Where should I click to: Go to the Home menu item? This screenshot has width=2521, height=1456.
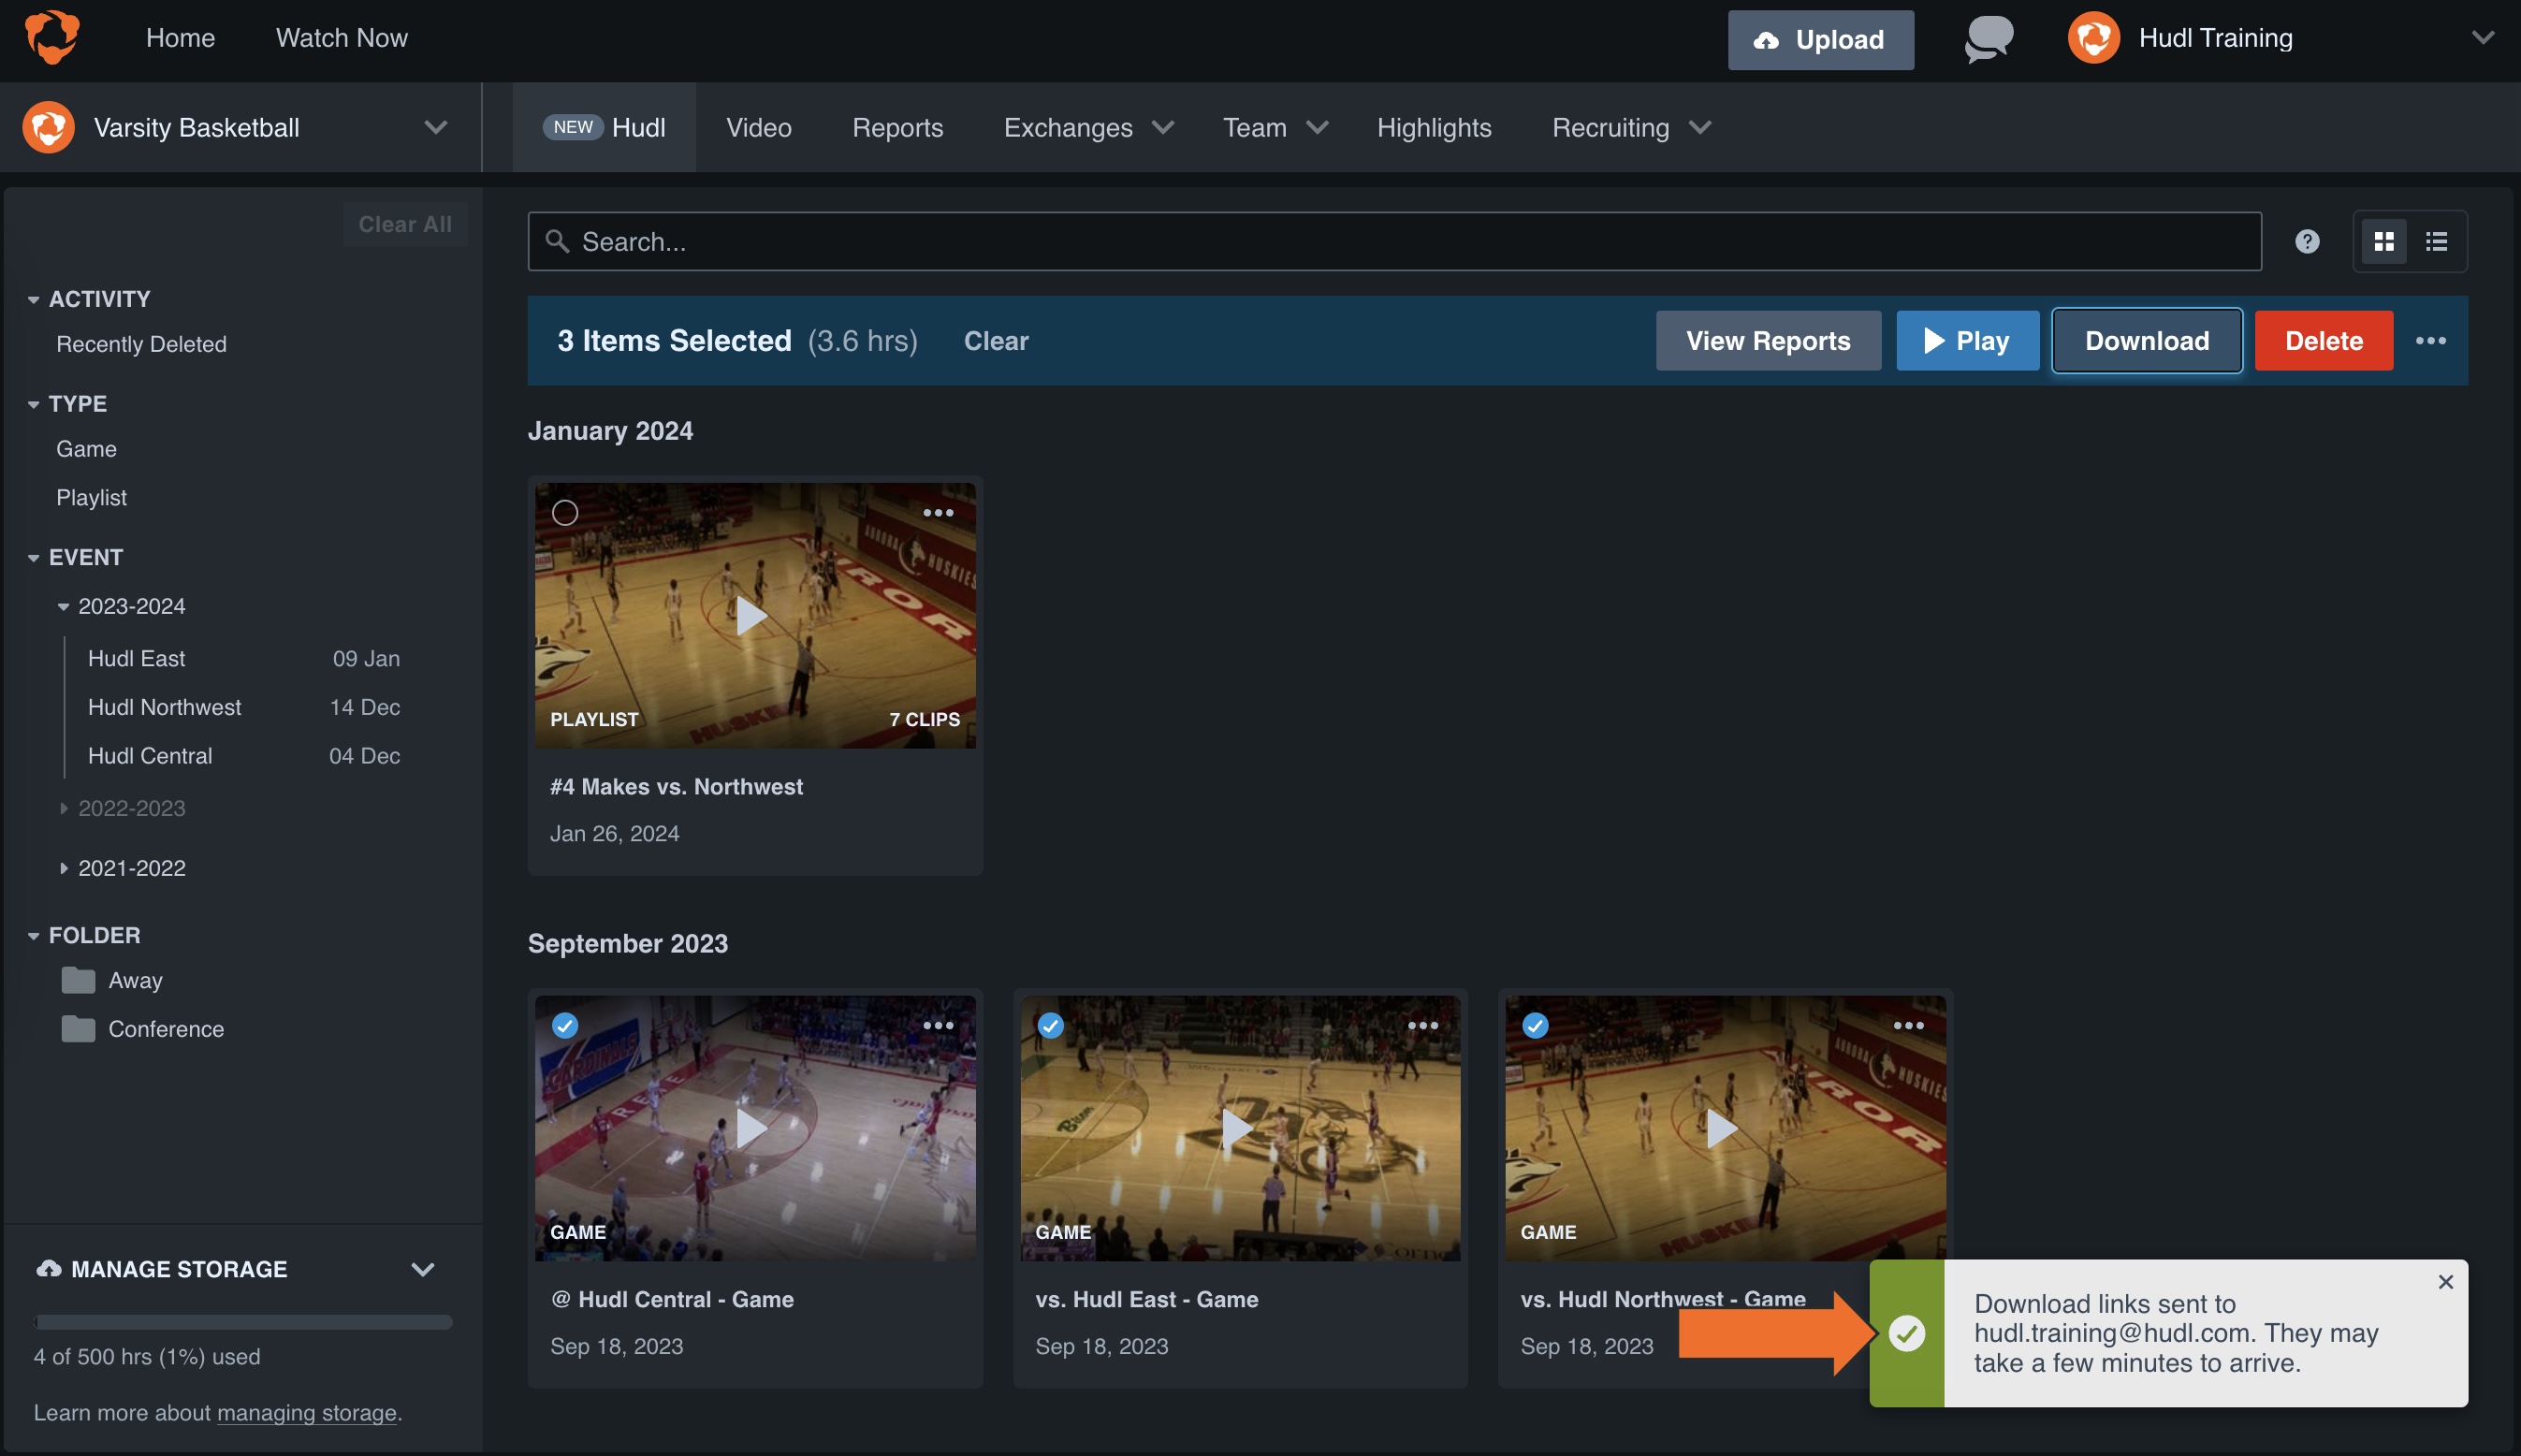[x=180, y=38]
